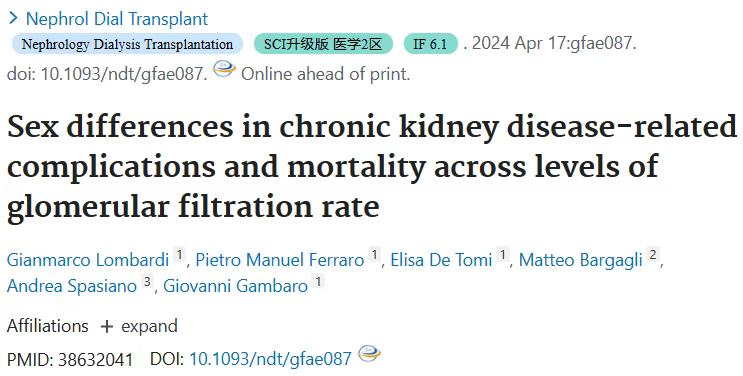Click affiliation superscript 2 after Bargagli
Image resolution: width=743 pixels, height=376 pixels.
pos(653,255)
